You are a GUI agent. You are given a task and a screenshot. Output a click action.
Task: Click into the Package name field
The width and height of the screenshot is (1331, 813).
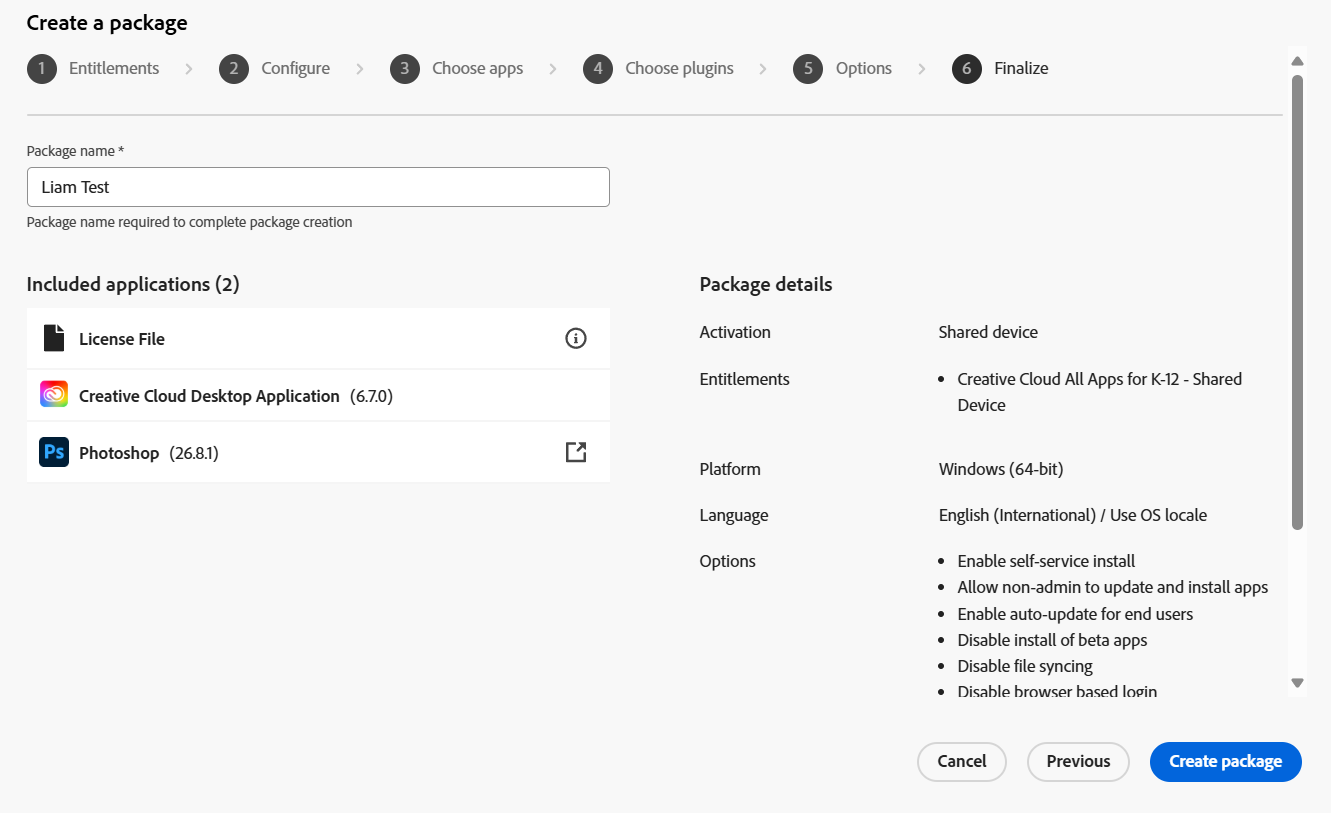coord(318,187)
